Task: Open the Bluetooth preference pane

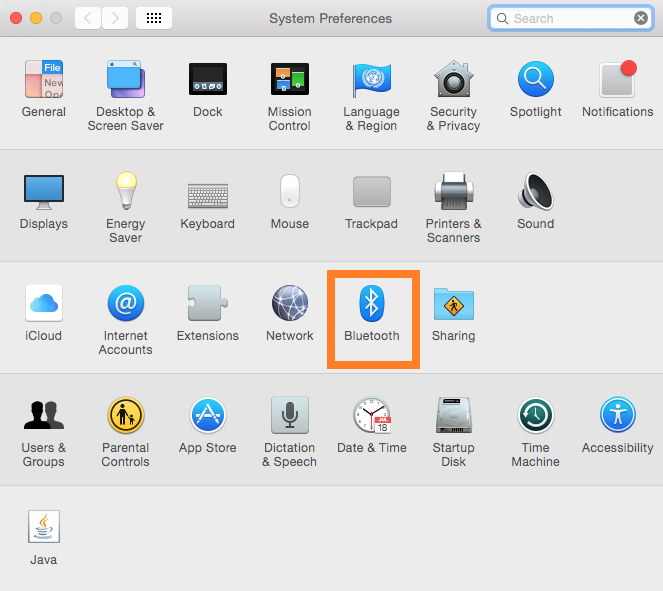Action: coord(372,304)
